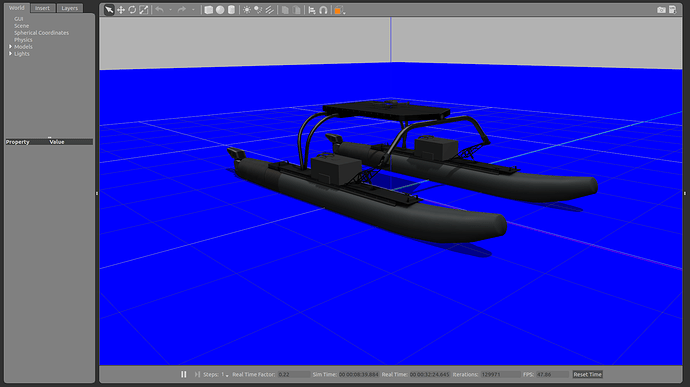Image resolution: width=690 pixels, height=387 pixels.
Task: Step the simulation forward once
Action: pyautogui.click(x=197, y=374)
